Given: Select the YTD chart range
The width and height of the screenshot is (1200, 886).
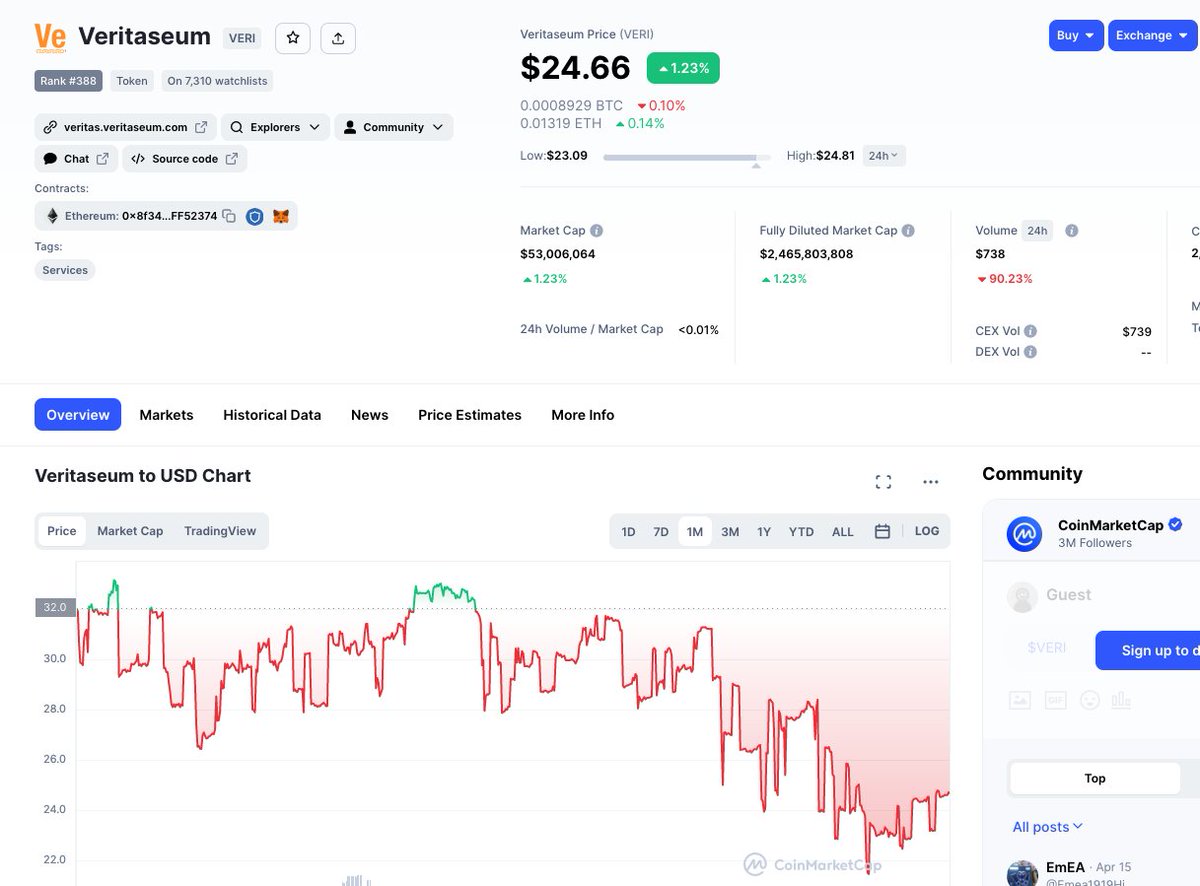Looking at the screenshot, I should 801,532.
